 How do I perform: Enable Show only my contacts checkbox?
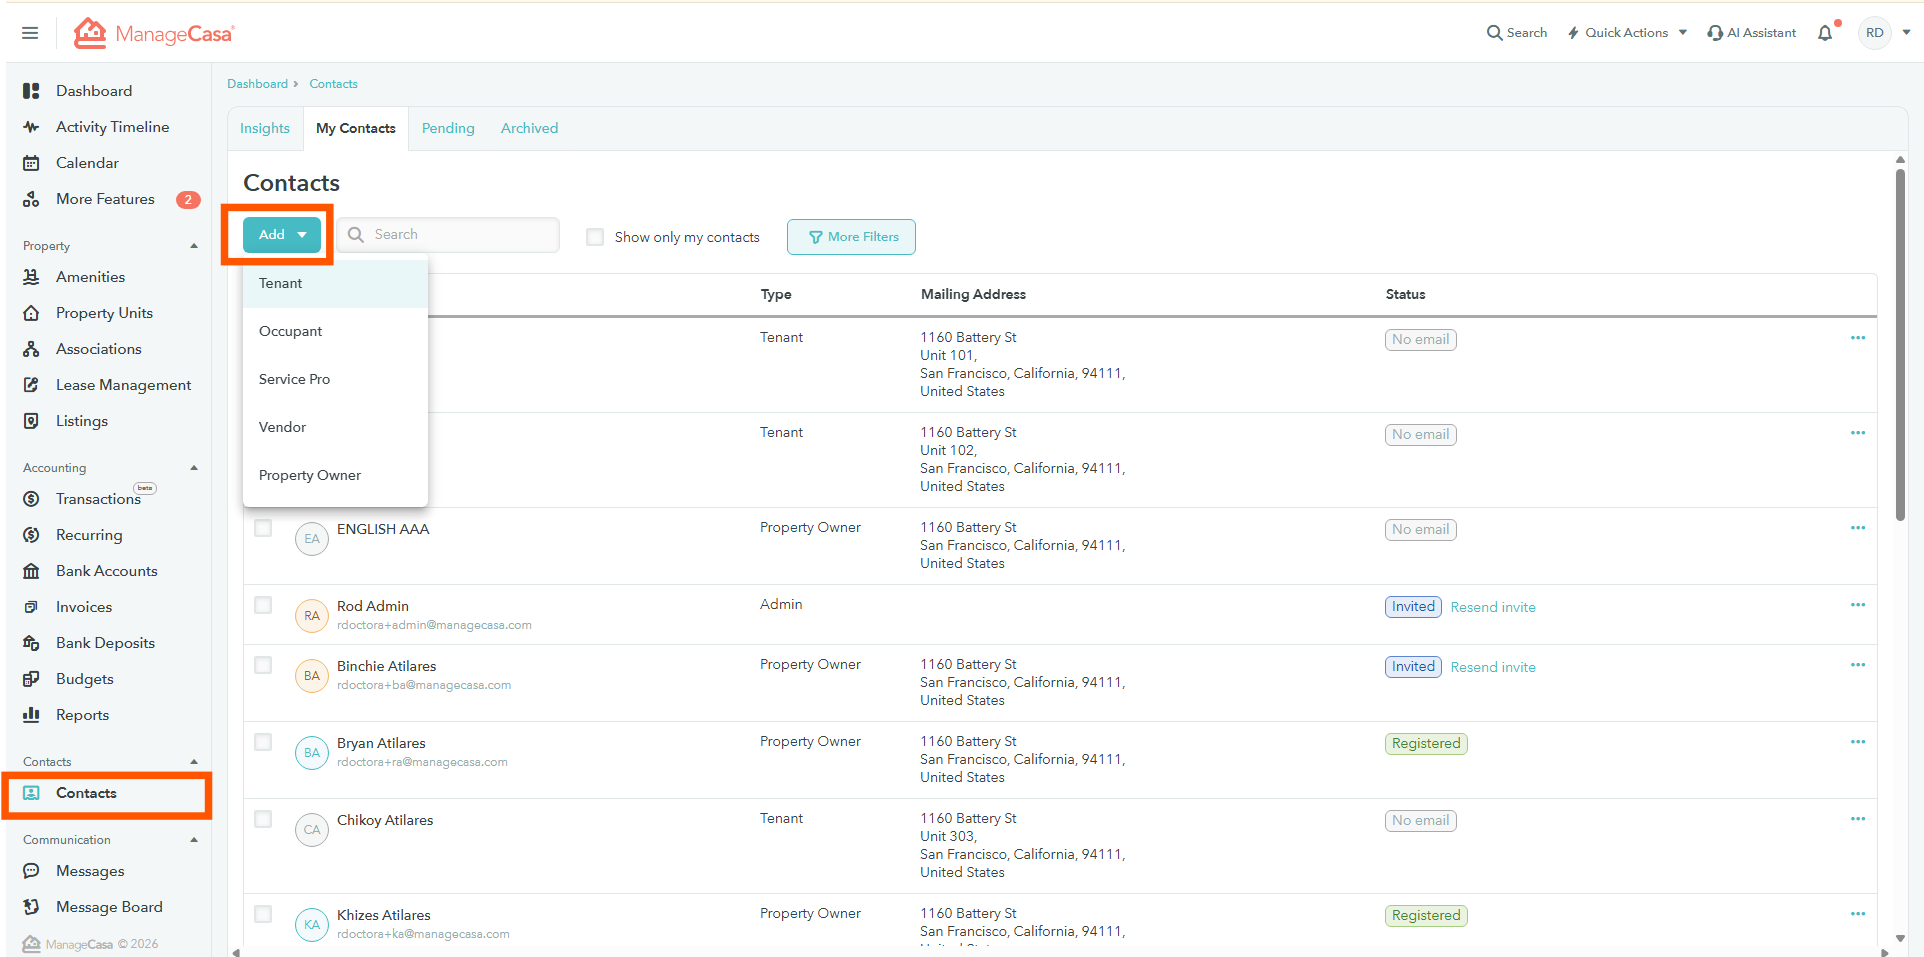click(x=595, y=237)
